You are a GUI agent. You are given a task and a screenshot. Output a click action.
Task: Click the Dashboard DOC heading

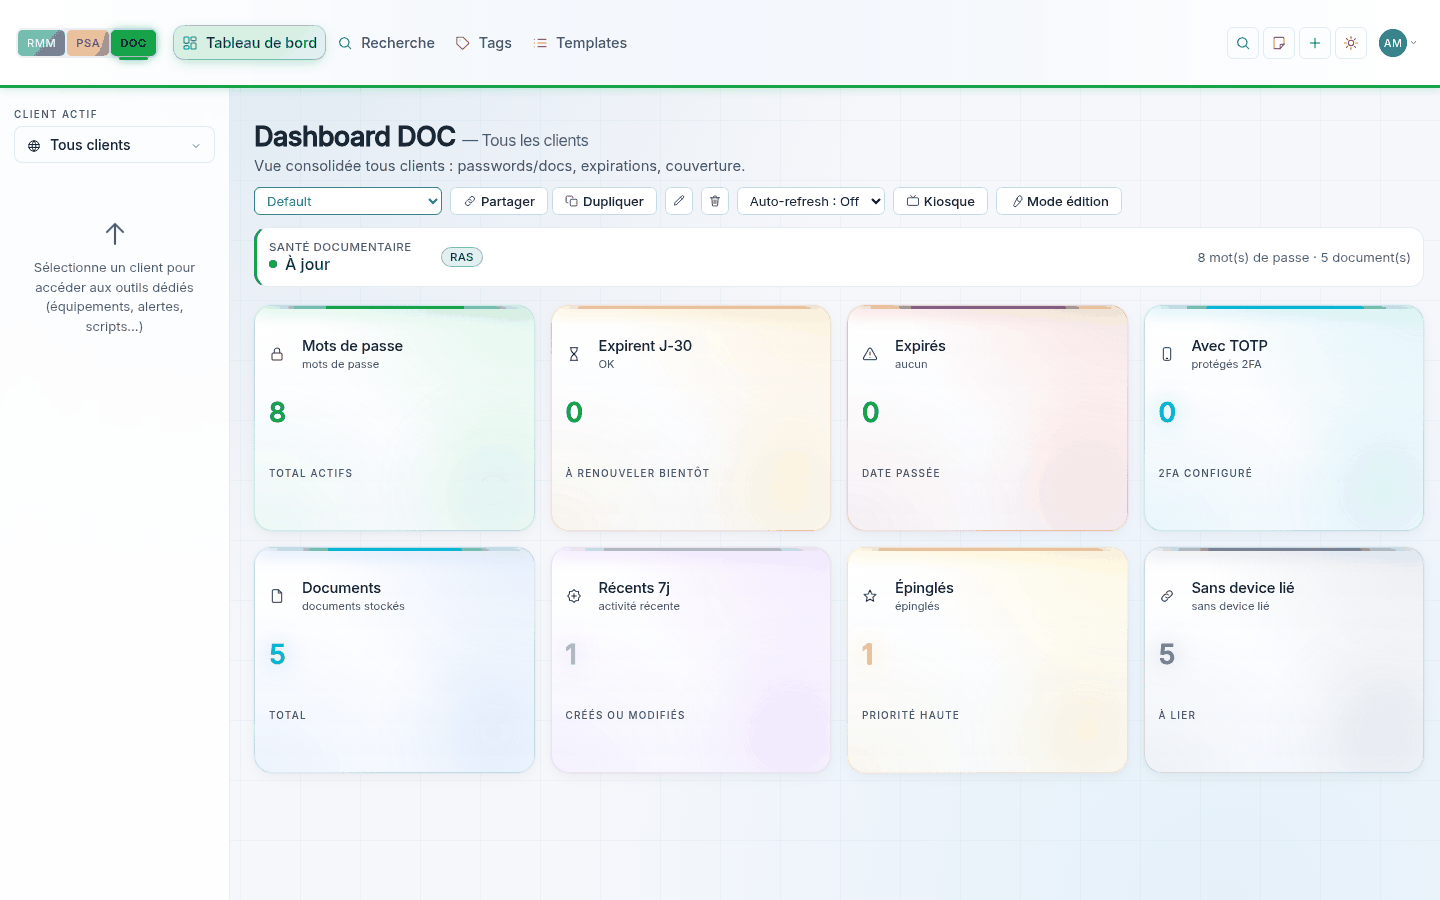click(355, 136)
